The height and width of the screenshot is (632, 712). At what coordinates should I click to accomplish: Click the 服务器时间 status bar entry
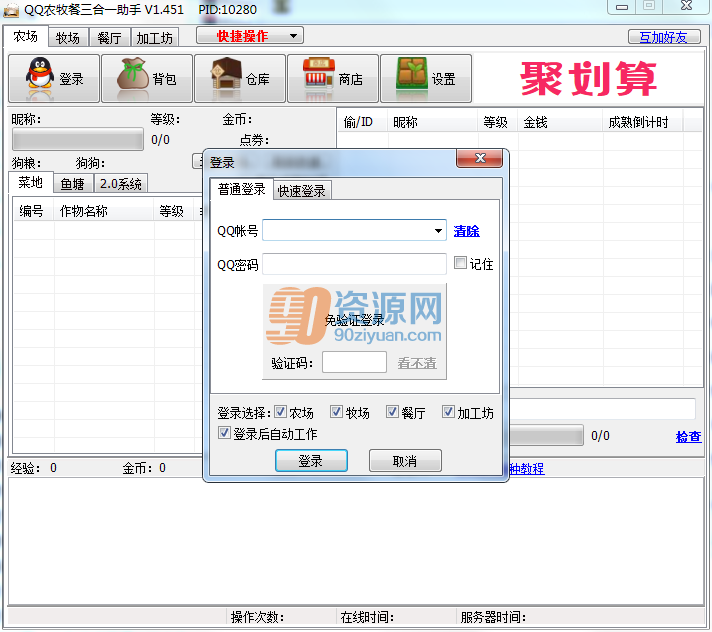[x=493, y=617]
